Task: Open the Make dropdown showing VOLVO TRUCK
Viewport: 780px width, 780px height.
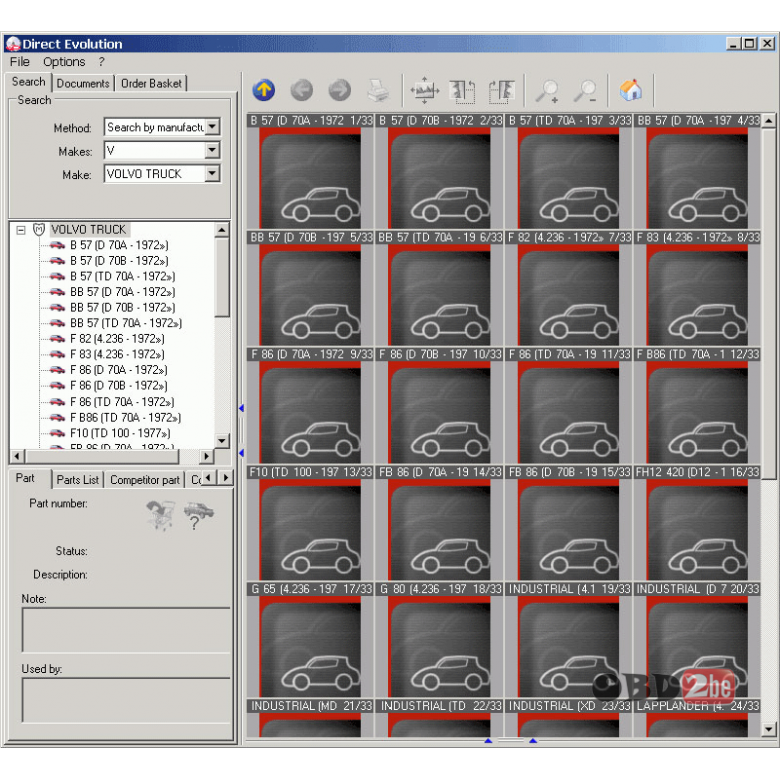Action: point(212,174)
